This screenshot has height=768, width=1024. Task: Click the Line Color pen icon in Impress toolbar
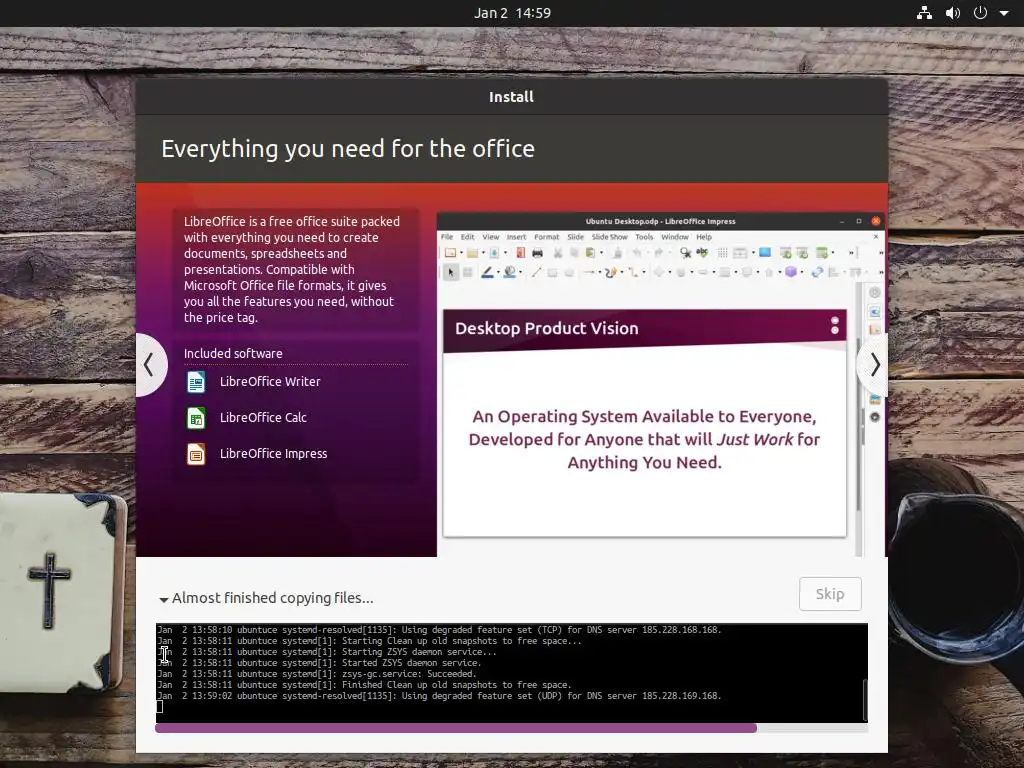(487, 272)
